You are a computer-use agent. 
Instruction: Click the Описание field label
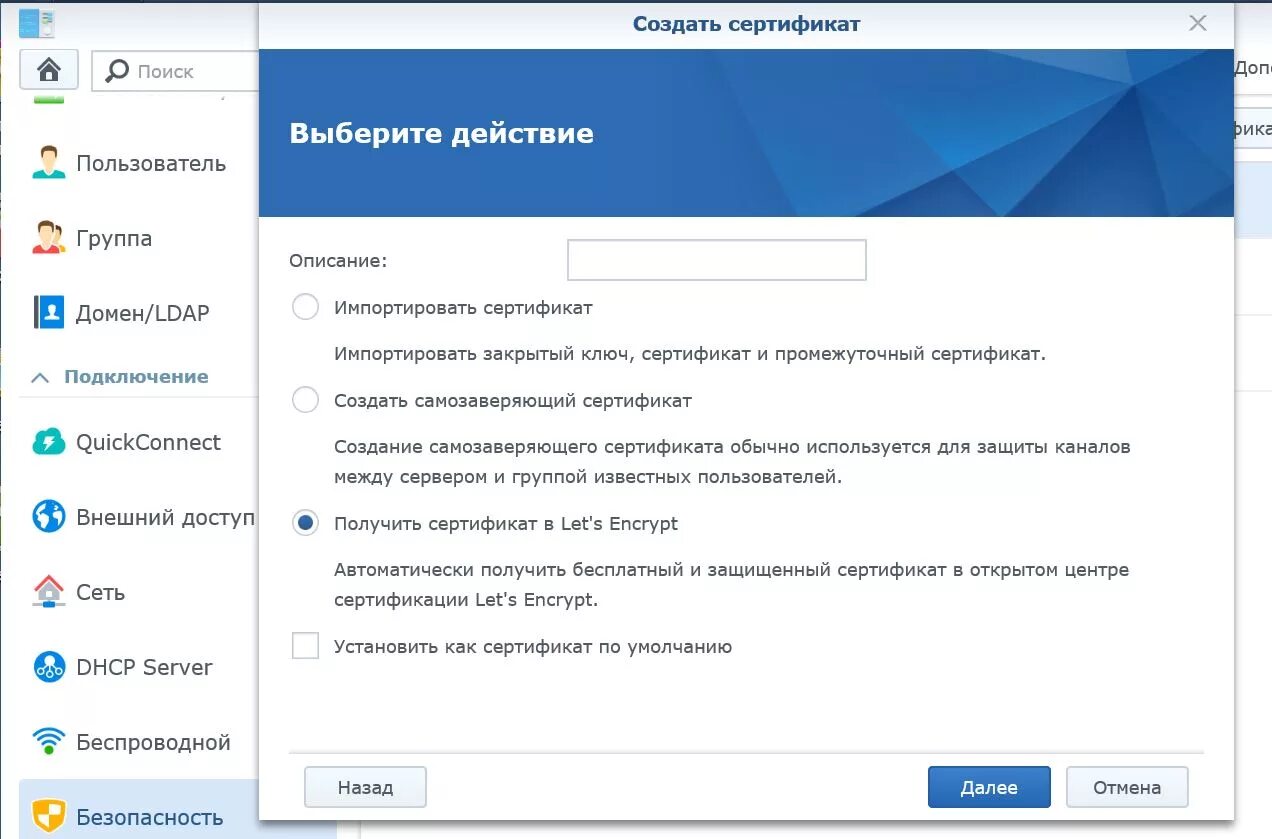tap(338, 260)
